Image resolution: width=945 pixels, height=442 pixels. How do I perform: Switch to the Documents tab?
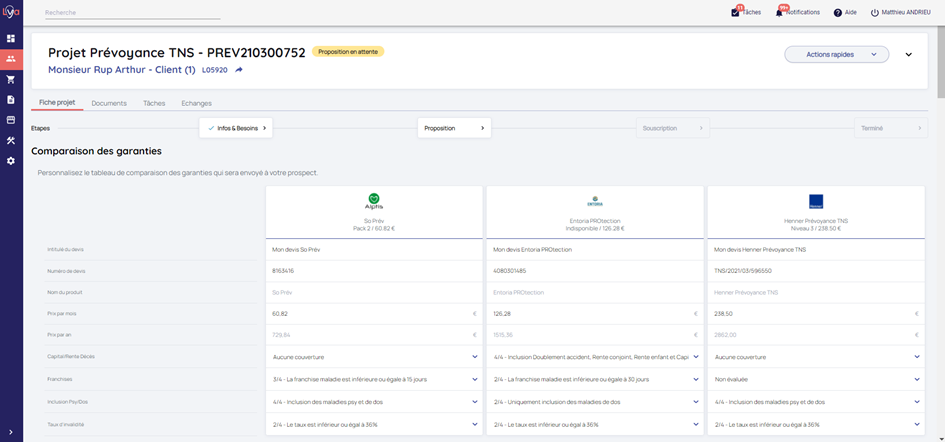[109, 103]
